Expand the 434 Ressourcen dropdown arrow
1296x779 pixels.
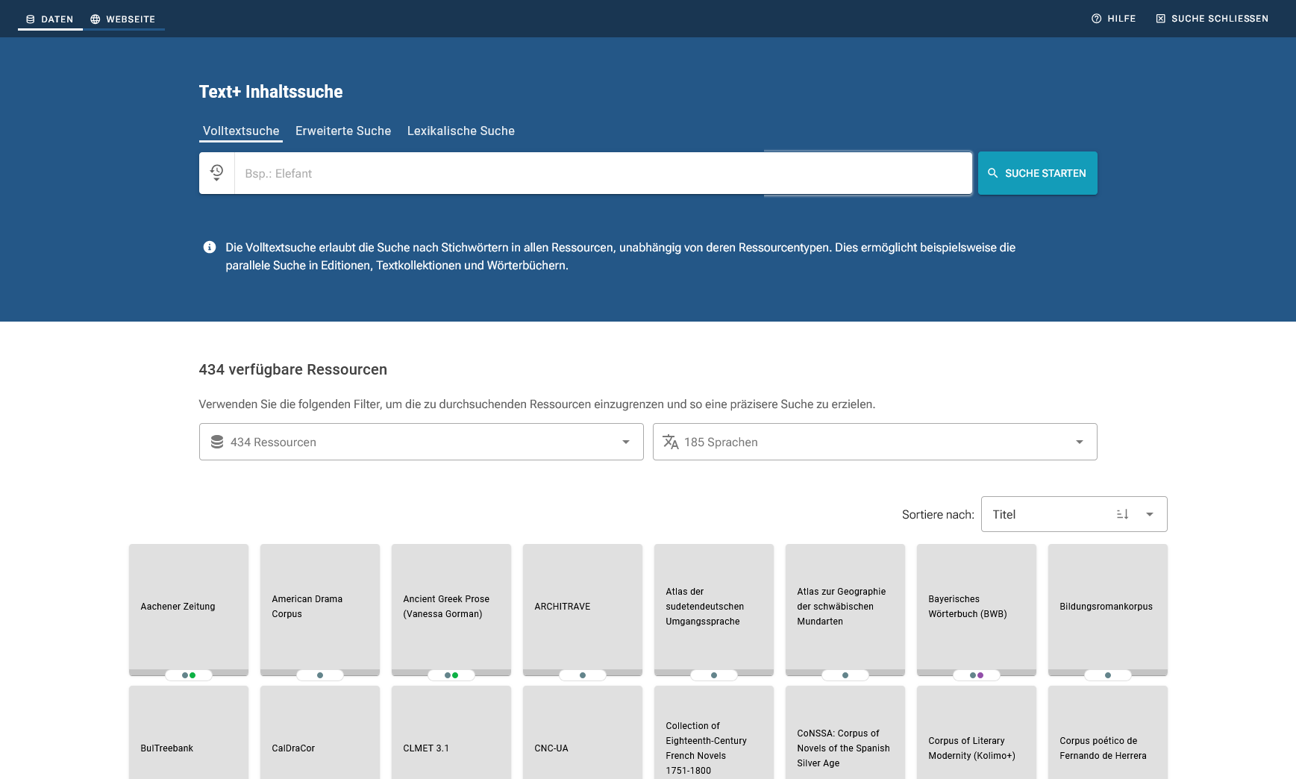pos(626,442)
